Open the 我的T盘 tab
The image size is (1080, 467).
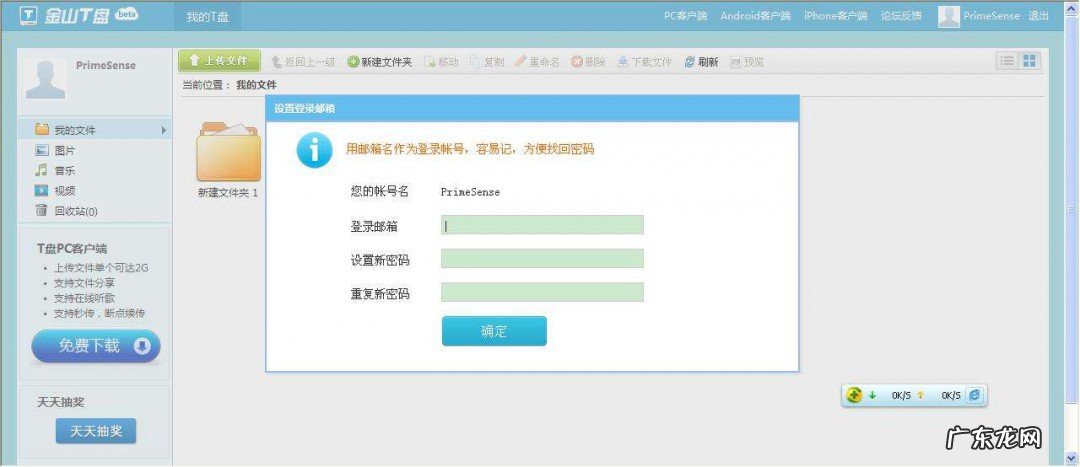click(207, 17)
